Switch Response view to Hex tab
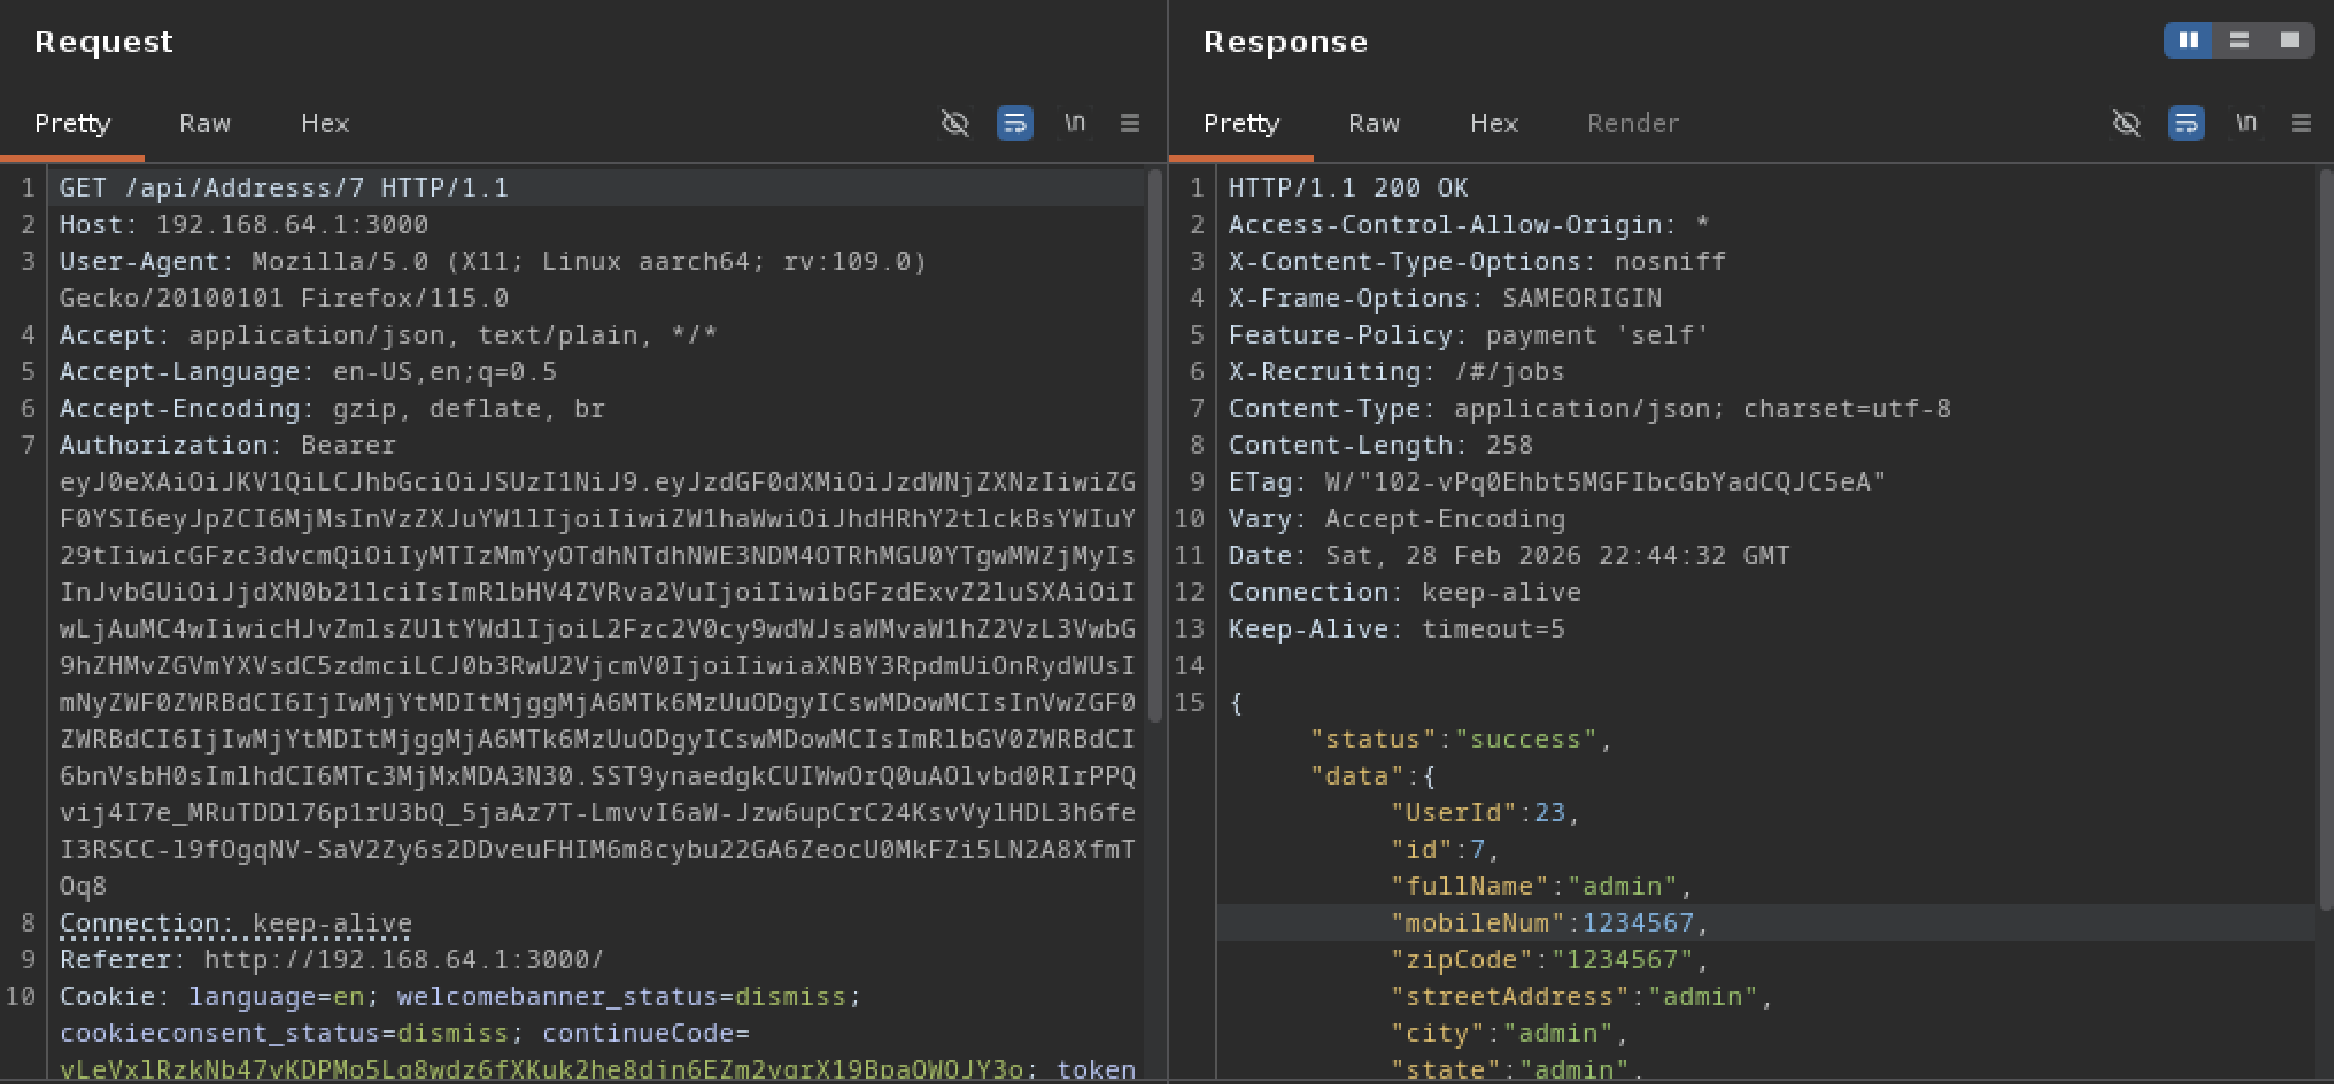This screenshot has width=2334, height=1084. click(1494, 123)
